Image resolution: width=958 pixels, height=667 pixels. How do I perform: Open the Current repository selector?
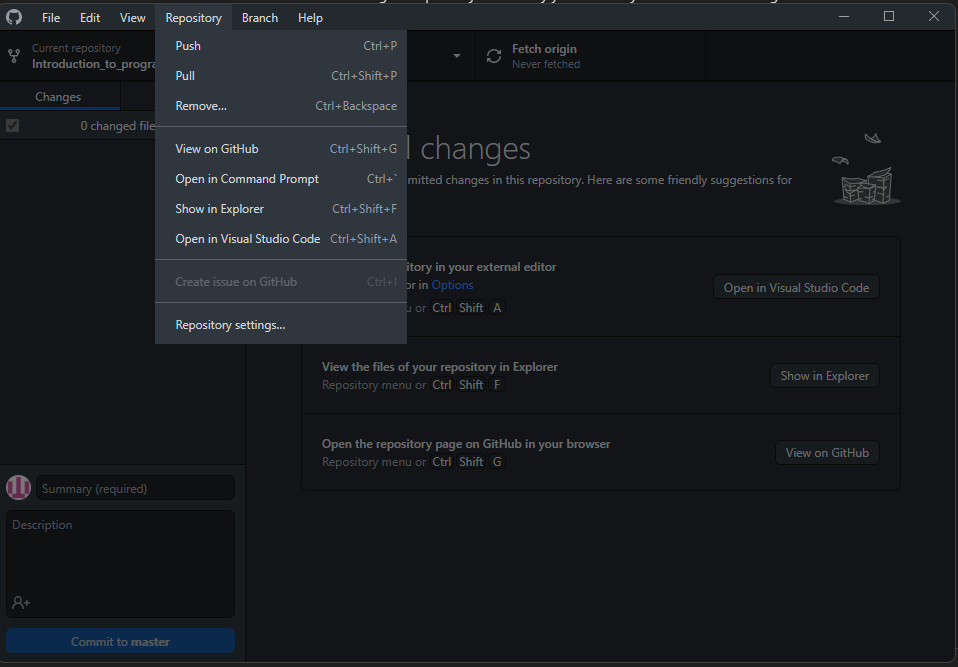click(78, 56)
